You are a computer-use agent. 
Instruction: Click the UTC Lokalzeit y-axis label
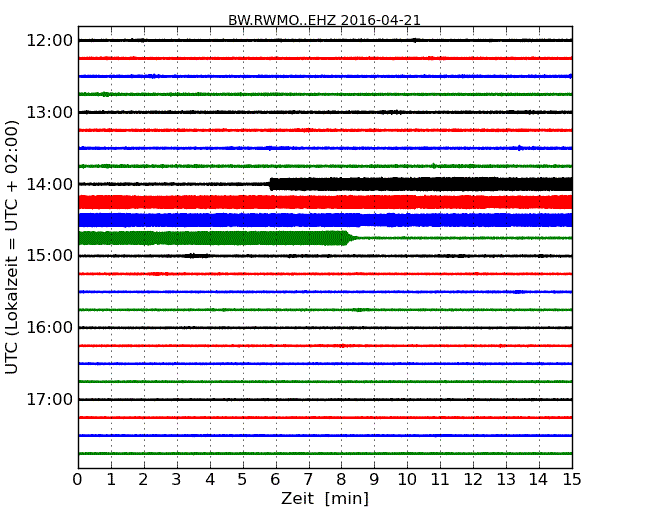pyautogui.click(x=12, y=247)
